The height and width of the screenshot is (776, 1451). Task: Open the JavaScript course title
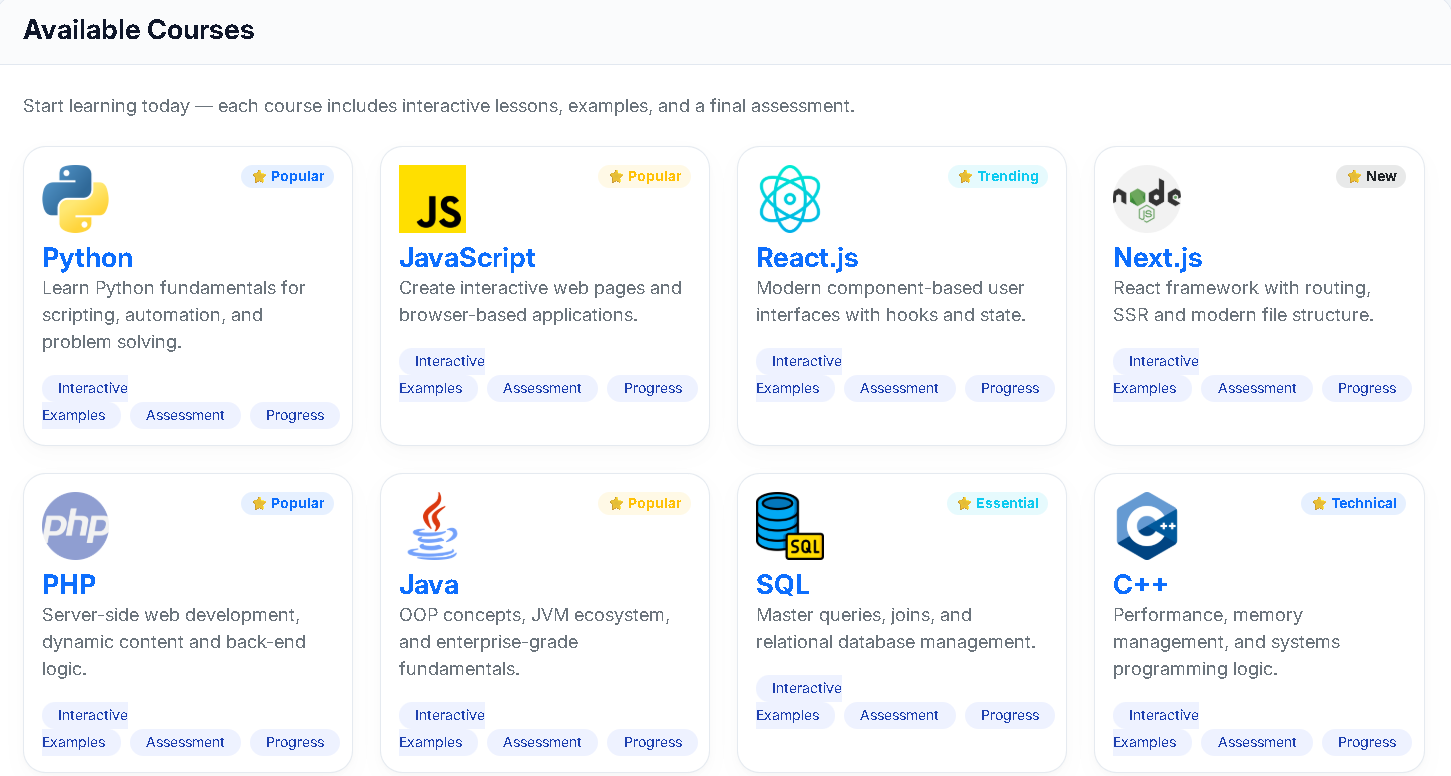pyautogui.click(x=467, y=258)
